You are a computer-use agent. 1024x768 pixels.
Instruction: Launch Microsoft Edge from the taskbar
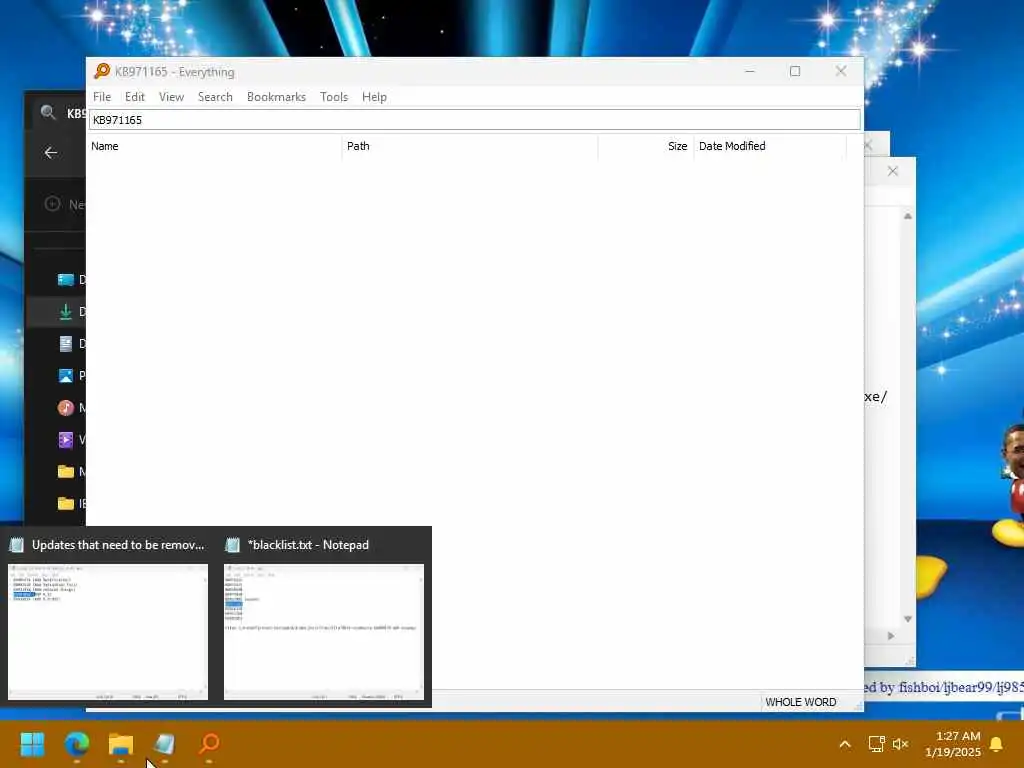coord(76,743)
